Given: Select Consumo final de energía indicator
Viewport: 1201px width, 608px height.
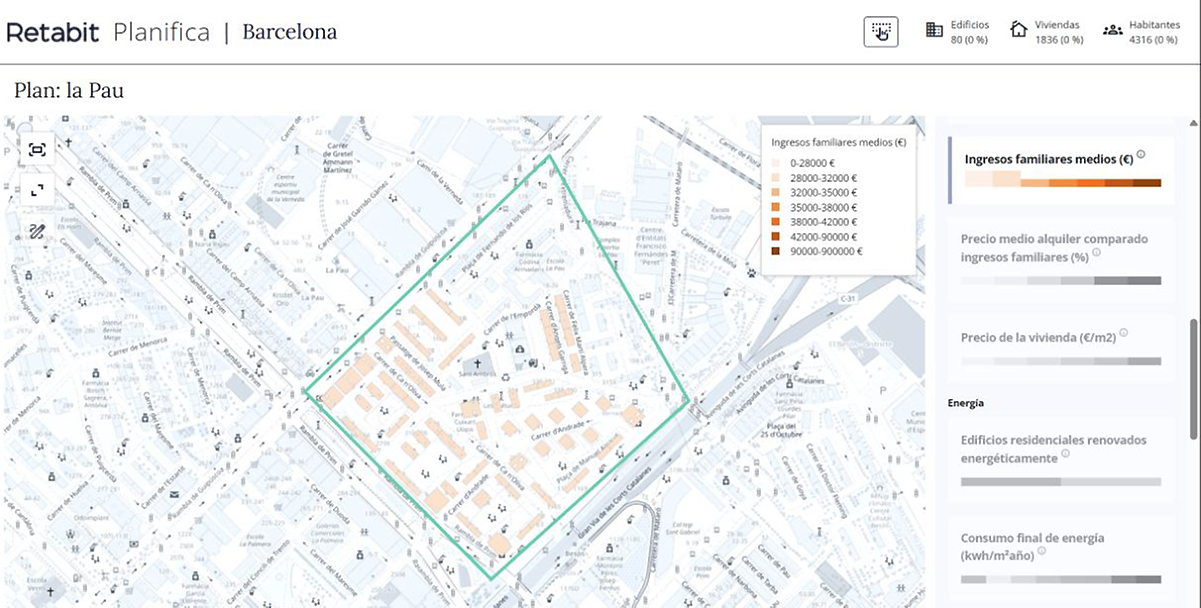Looking at the screenshot, I should pos(1060,557).
